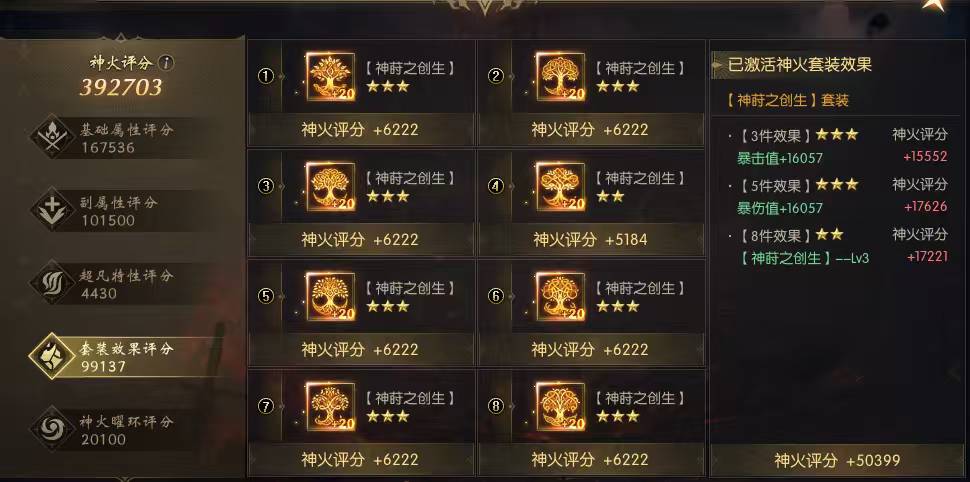The image size is (970, 482).
Task: Click the 基础属性评分 flame icon
Action: (x=53, y=137)
